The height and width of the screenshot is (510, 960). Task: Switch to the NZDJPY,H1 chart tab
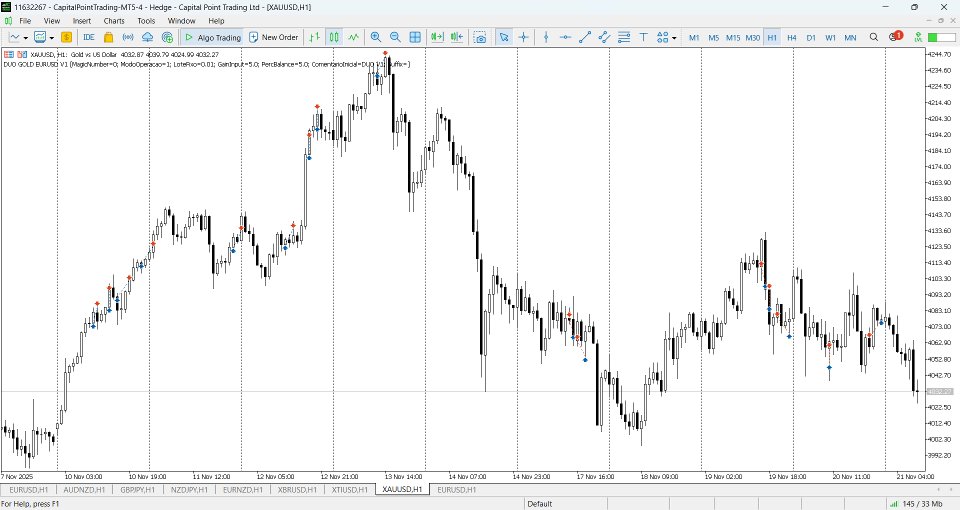click(189, 490)
